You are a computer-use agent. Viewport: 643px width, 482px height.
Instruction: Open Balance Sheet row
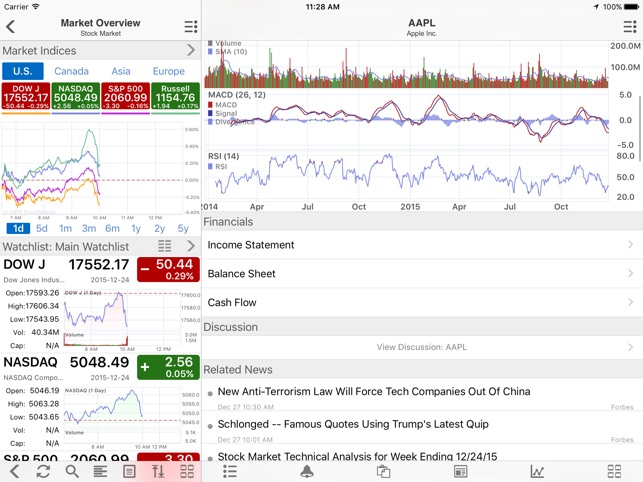pyautogui.click(x=422, y=274)
